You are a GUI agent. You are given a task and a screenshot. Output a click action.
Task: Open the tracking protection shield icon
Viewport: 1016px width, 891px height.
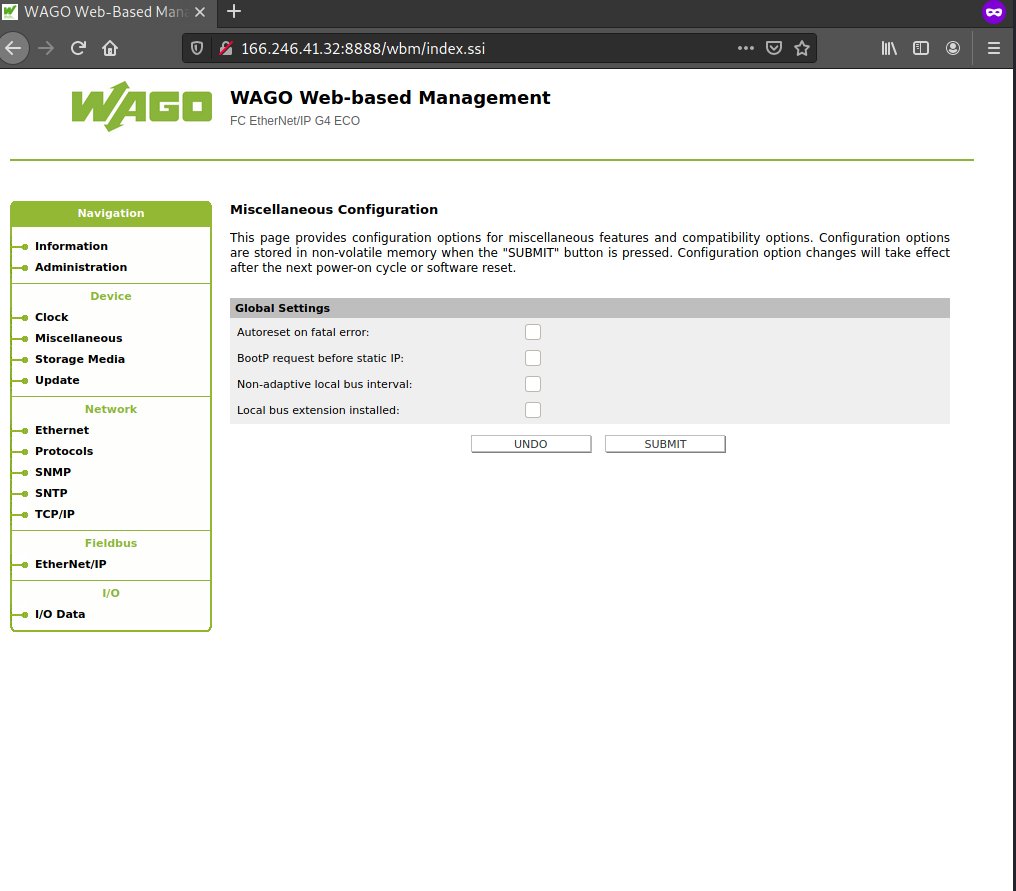[x=197, y=48]
